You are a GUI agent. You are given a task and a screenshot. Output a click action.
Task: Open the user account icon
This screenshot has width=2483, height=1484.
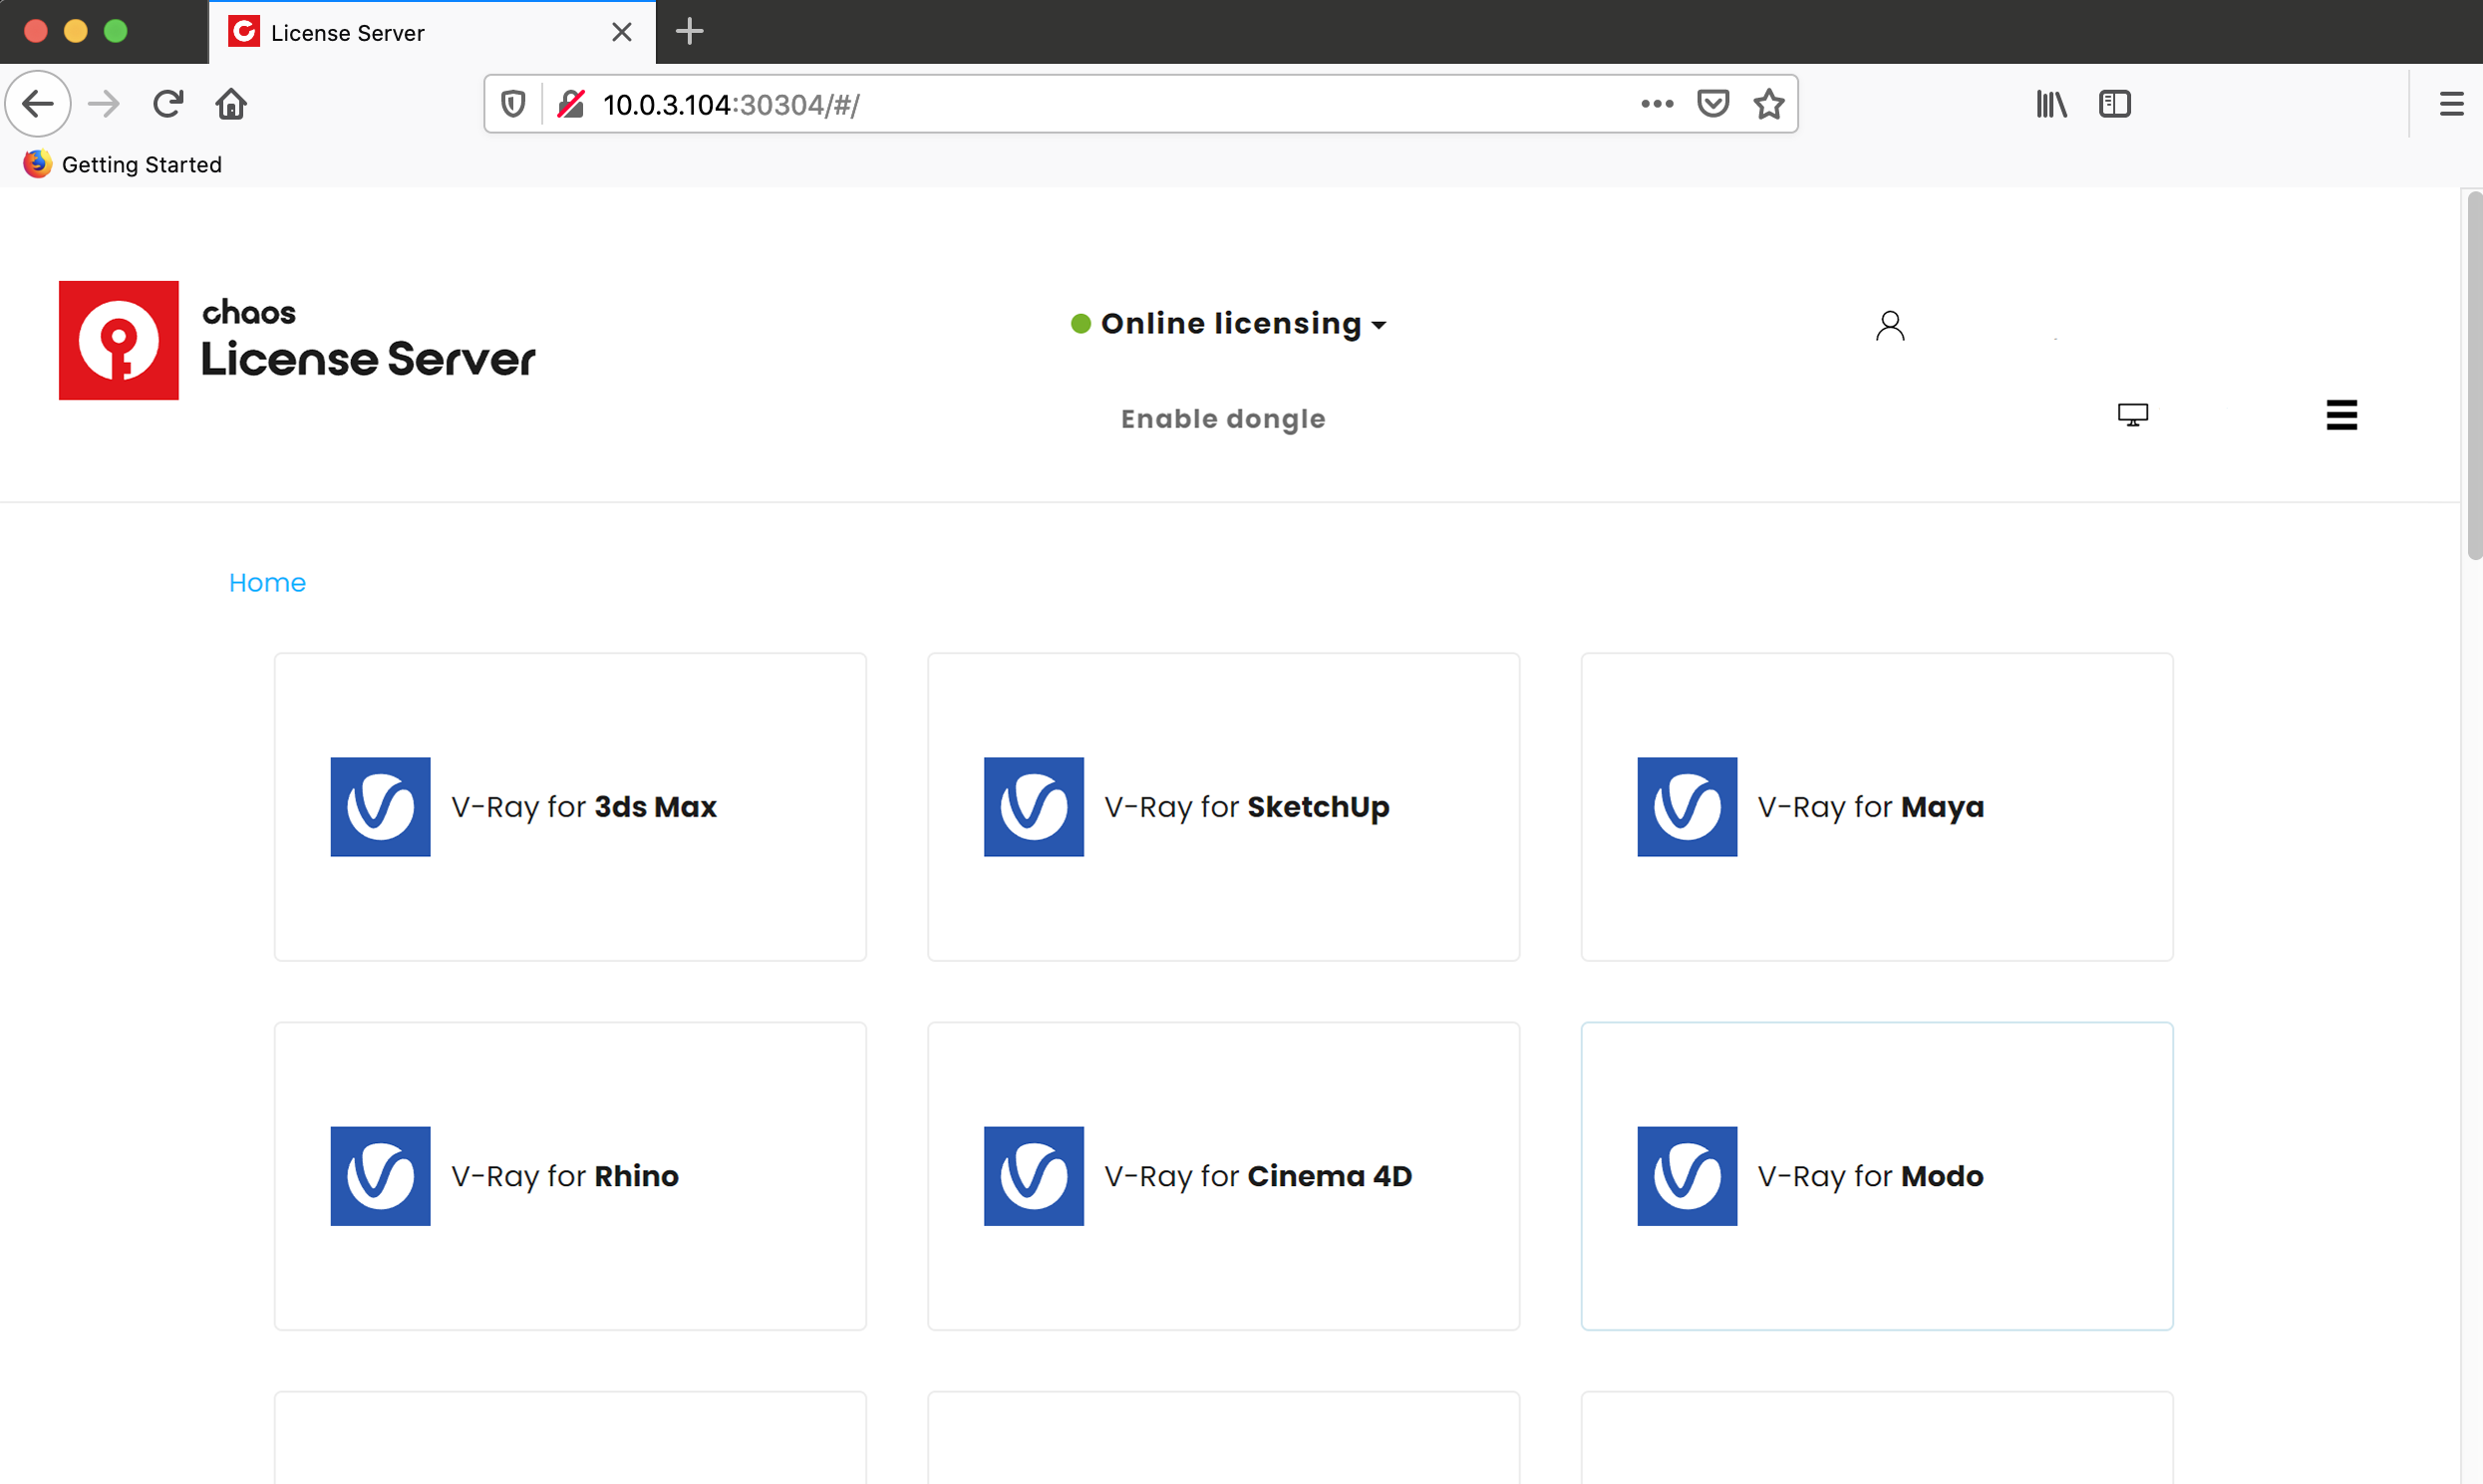pos(1889,326)
